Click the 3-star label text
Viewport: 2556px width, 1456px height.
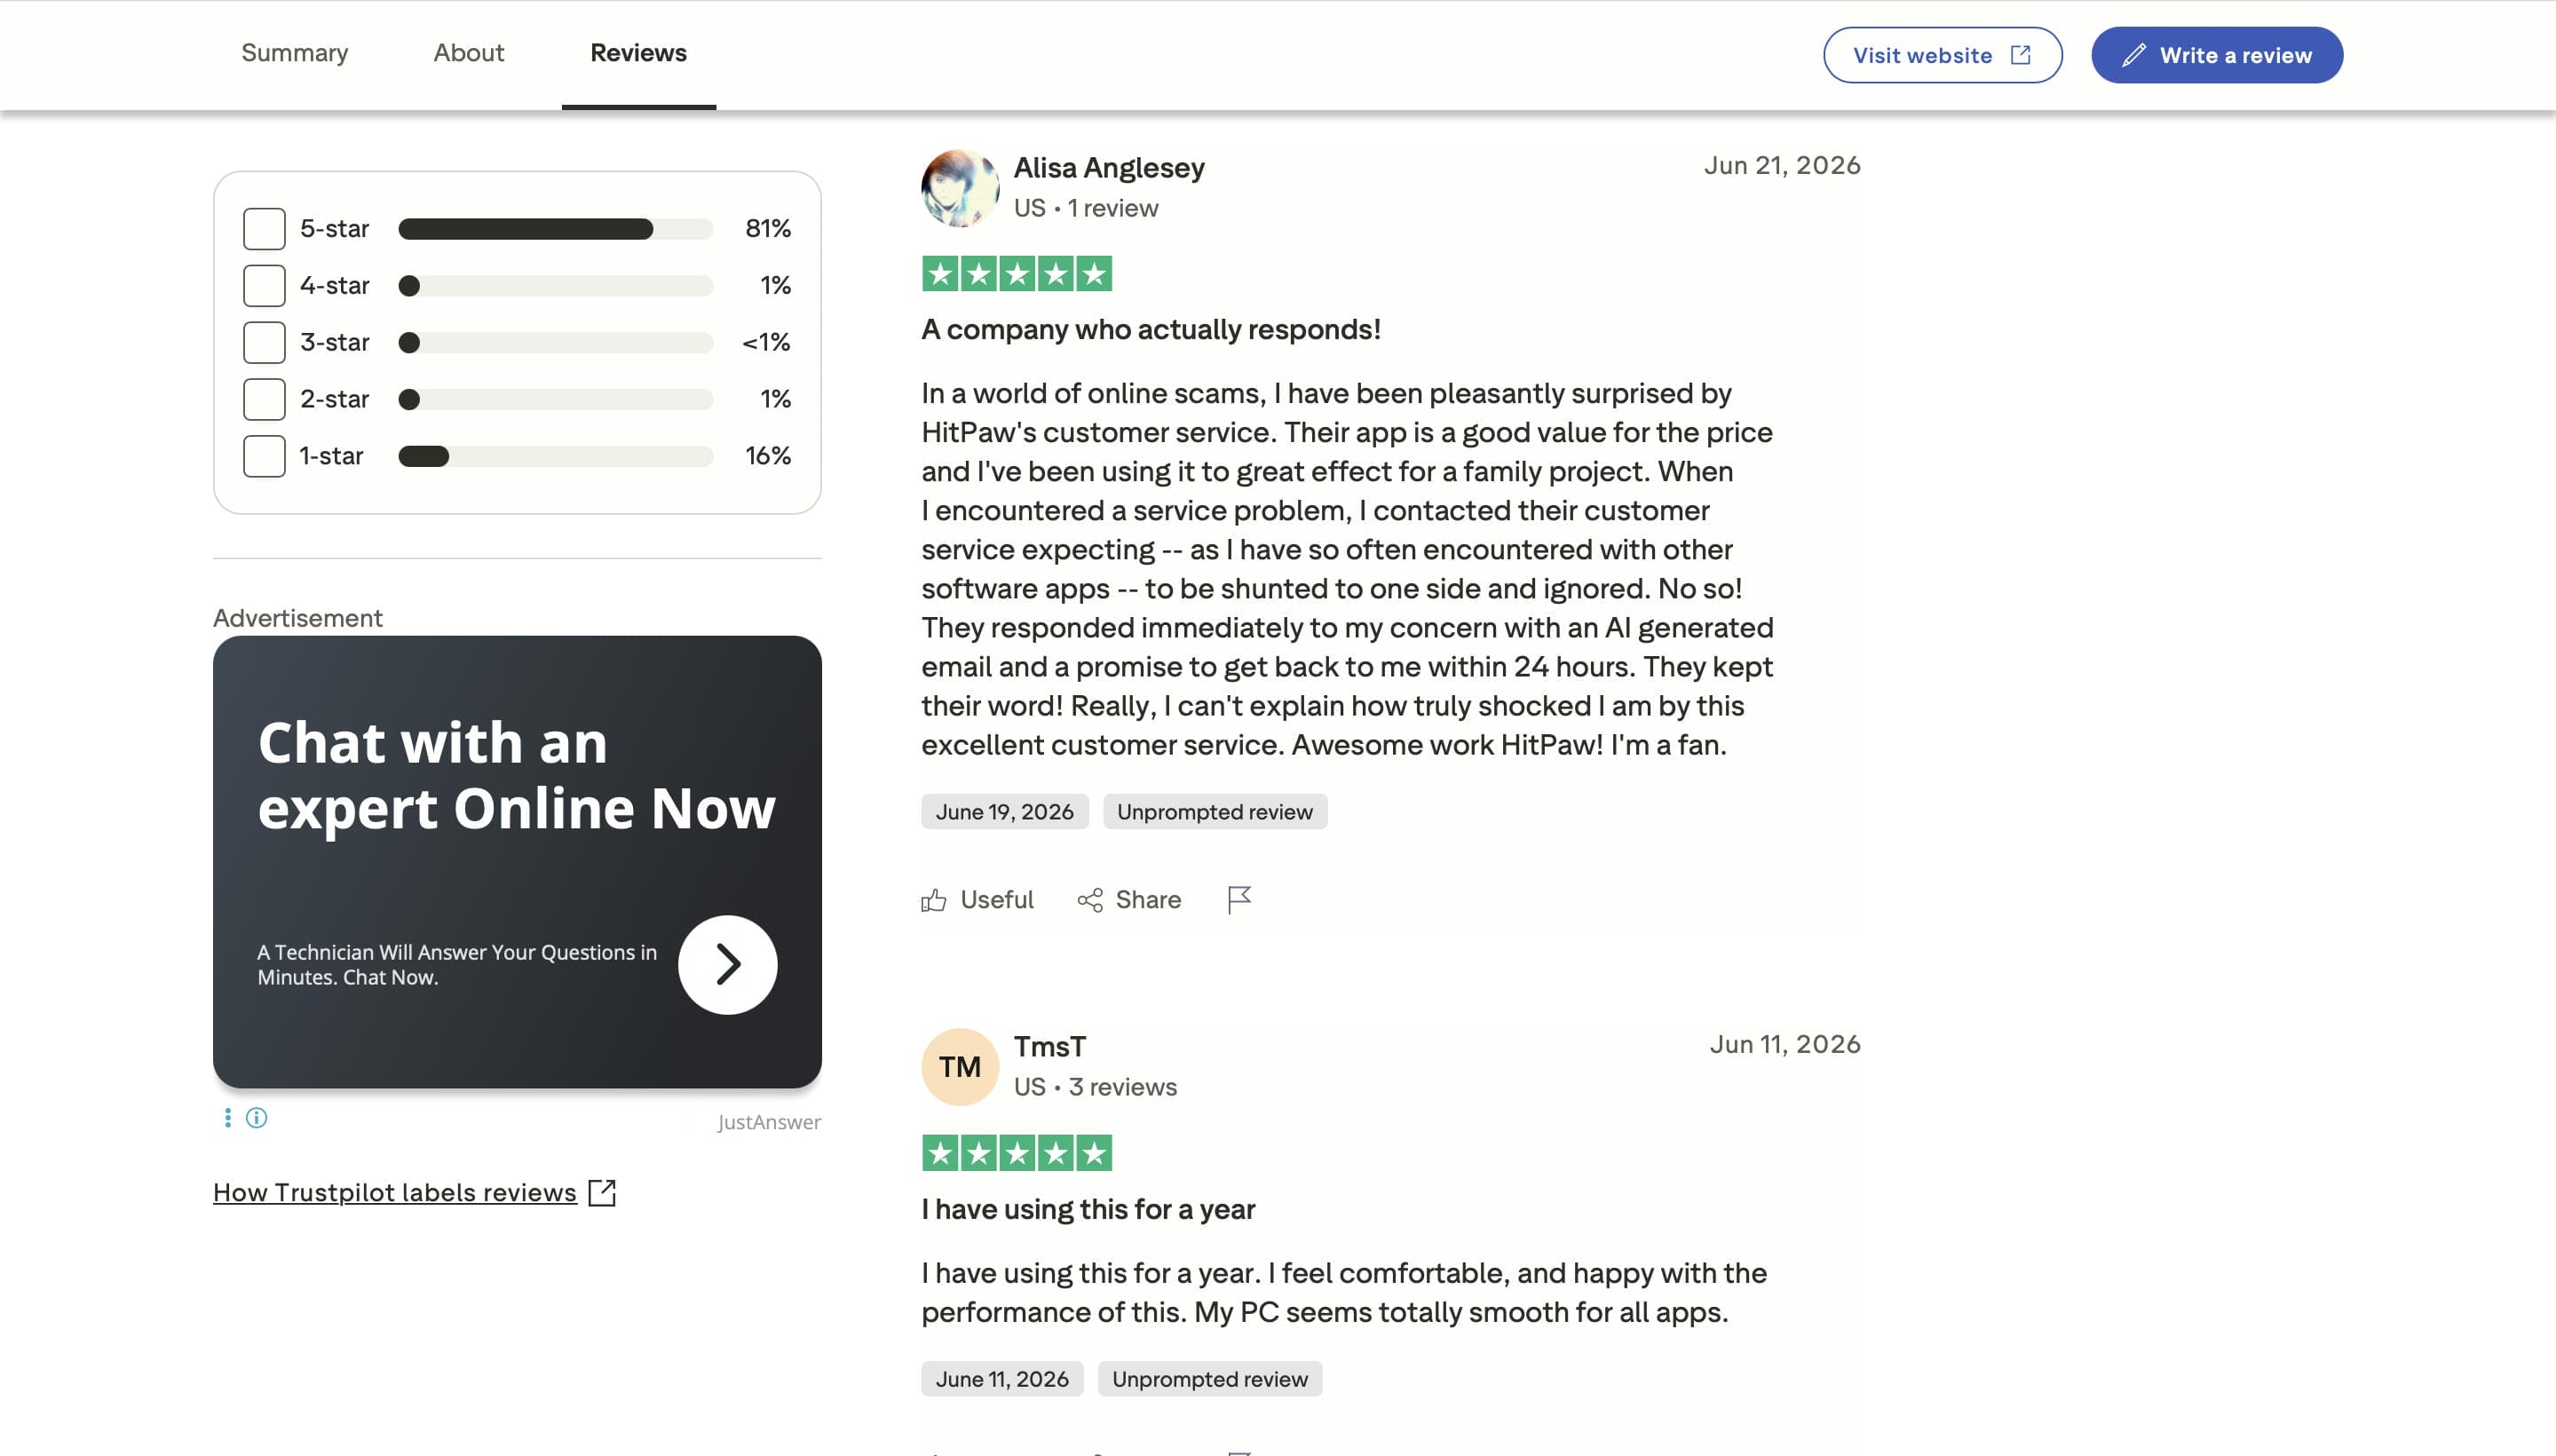tap(335, 342)
